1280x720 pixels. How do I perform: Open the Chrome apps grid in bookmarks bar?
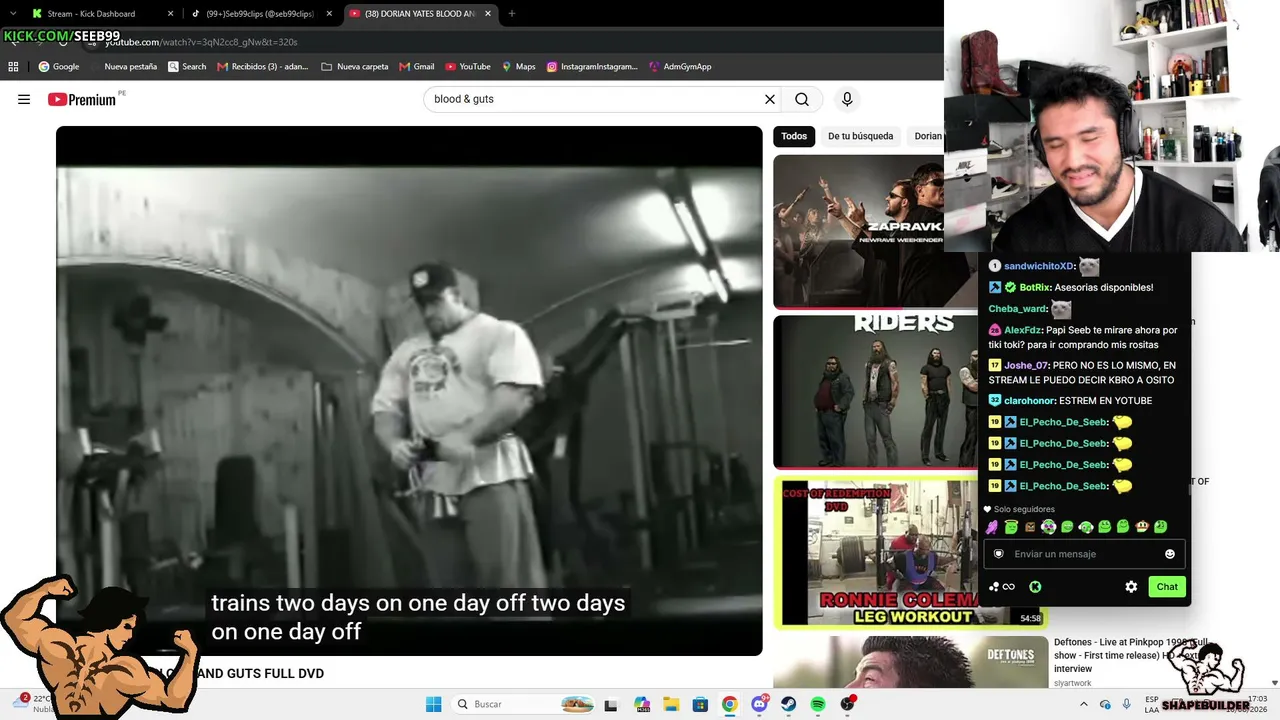tap(13, 67)
